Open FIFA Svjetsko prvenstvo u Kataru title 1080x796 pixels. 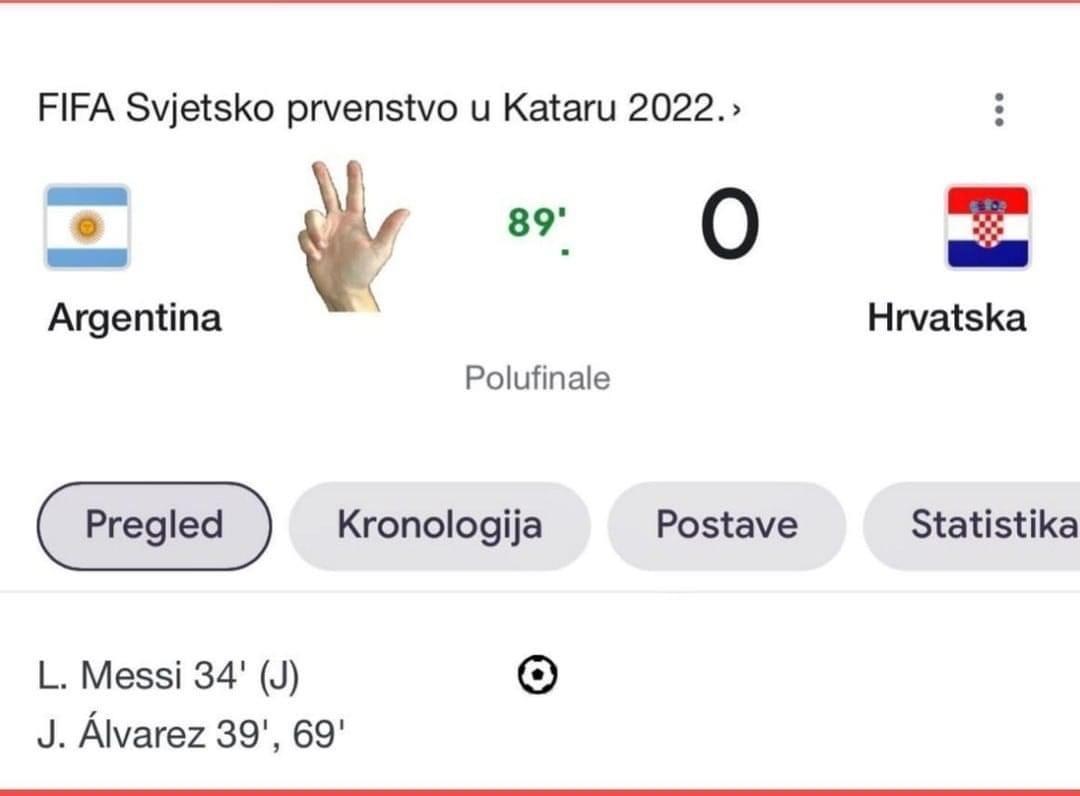point(380,109)
